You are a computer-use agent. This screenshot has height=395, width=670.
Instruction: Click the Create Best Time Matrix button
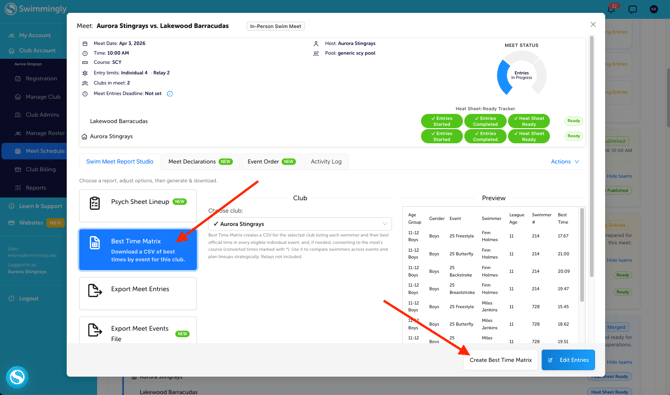pos(501,360)
